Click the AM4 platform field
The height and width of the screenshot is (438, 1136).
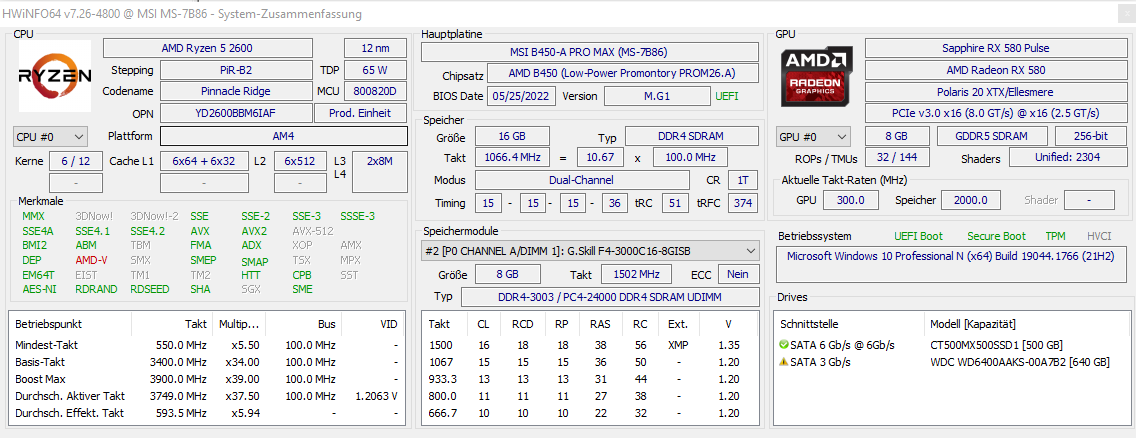coord(284,136)
